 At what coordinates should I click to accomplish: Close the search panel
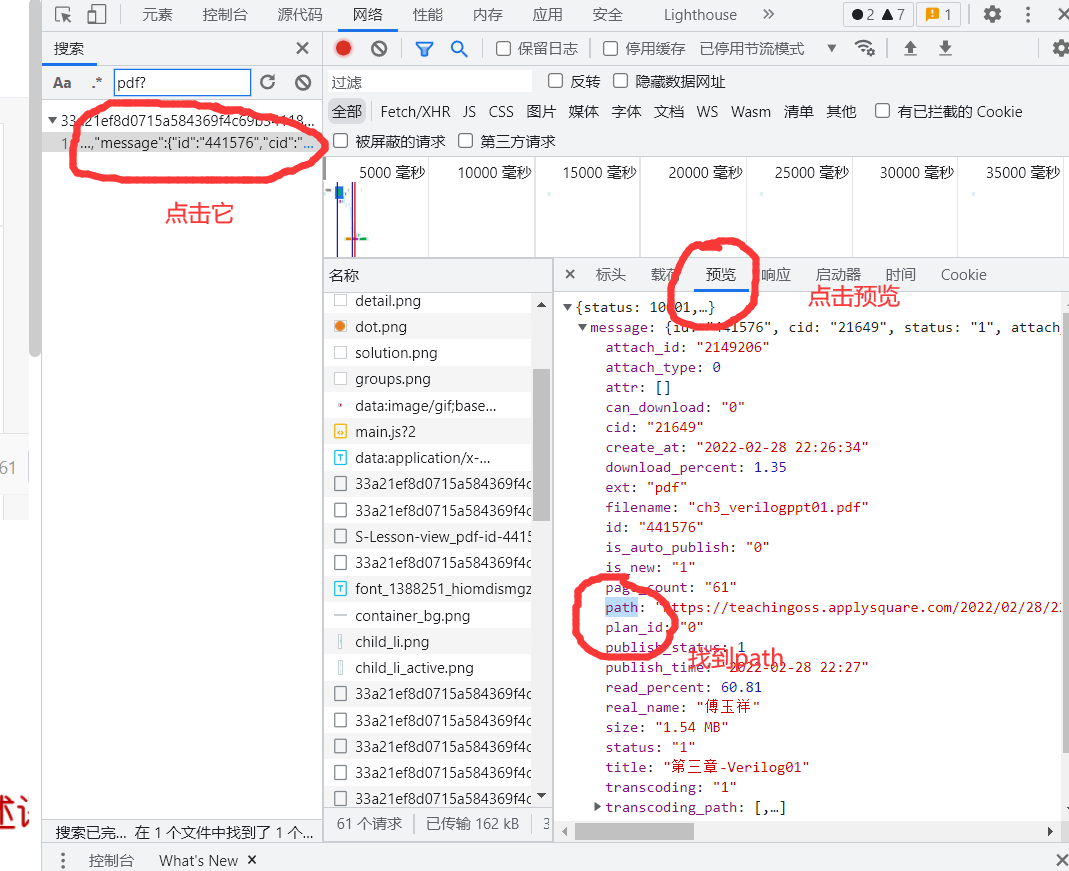[x=302, y=48]
